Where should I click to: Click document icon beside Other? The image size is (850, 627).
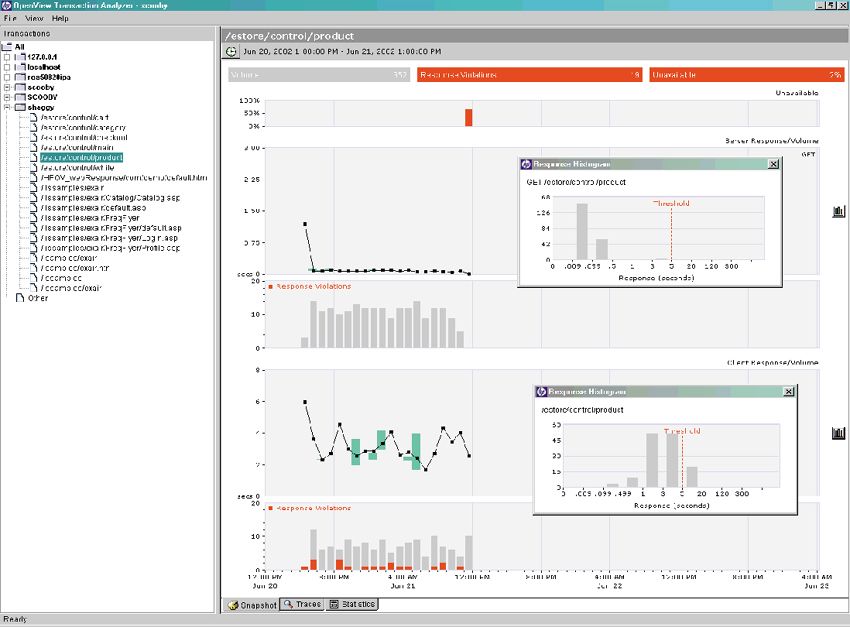(x=20, y=298)
